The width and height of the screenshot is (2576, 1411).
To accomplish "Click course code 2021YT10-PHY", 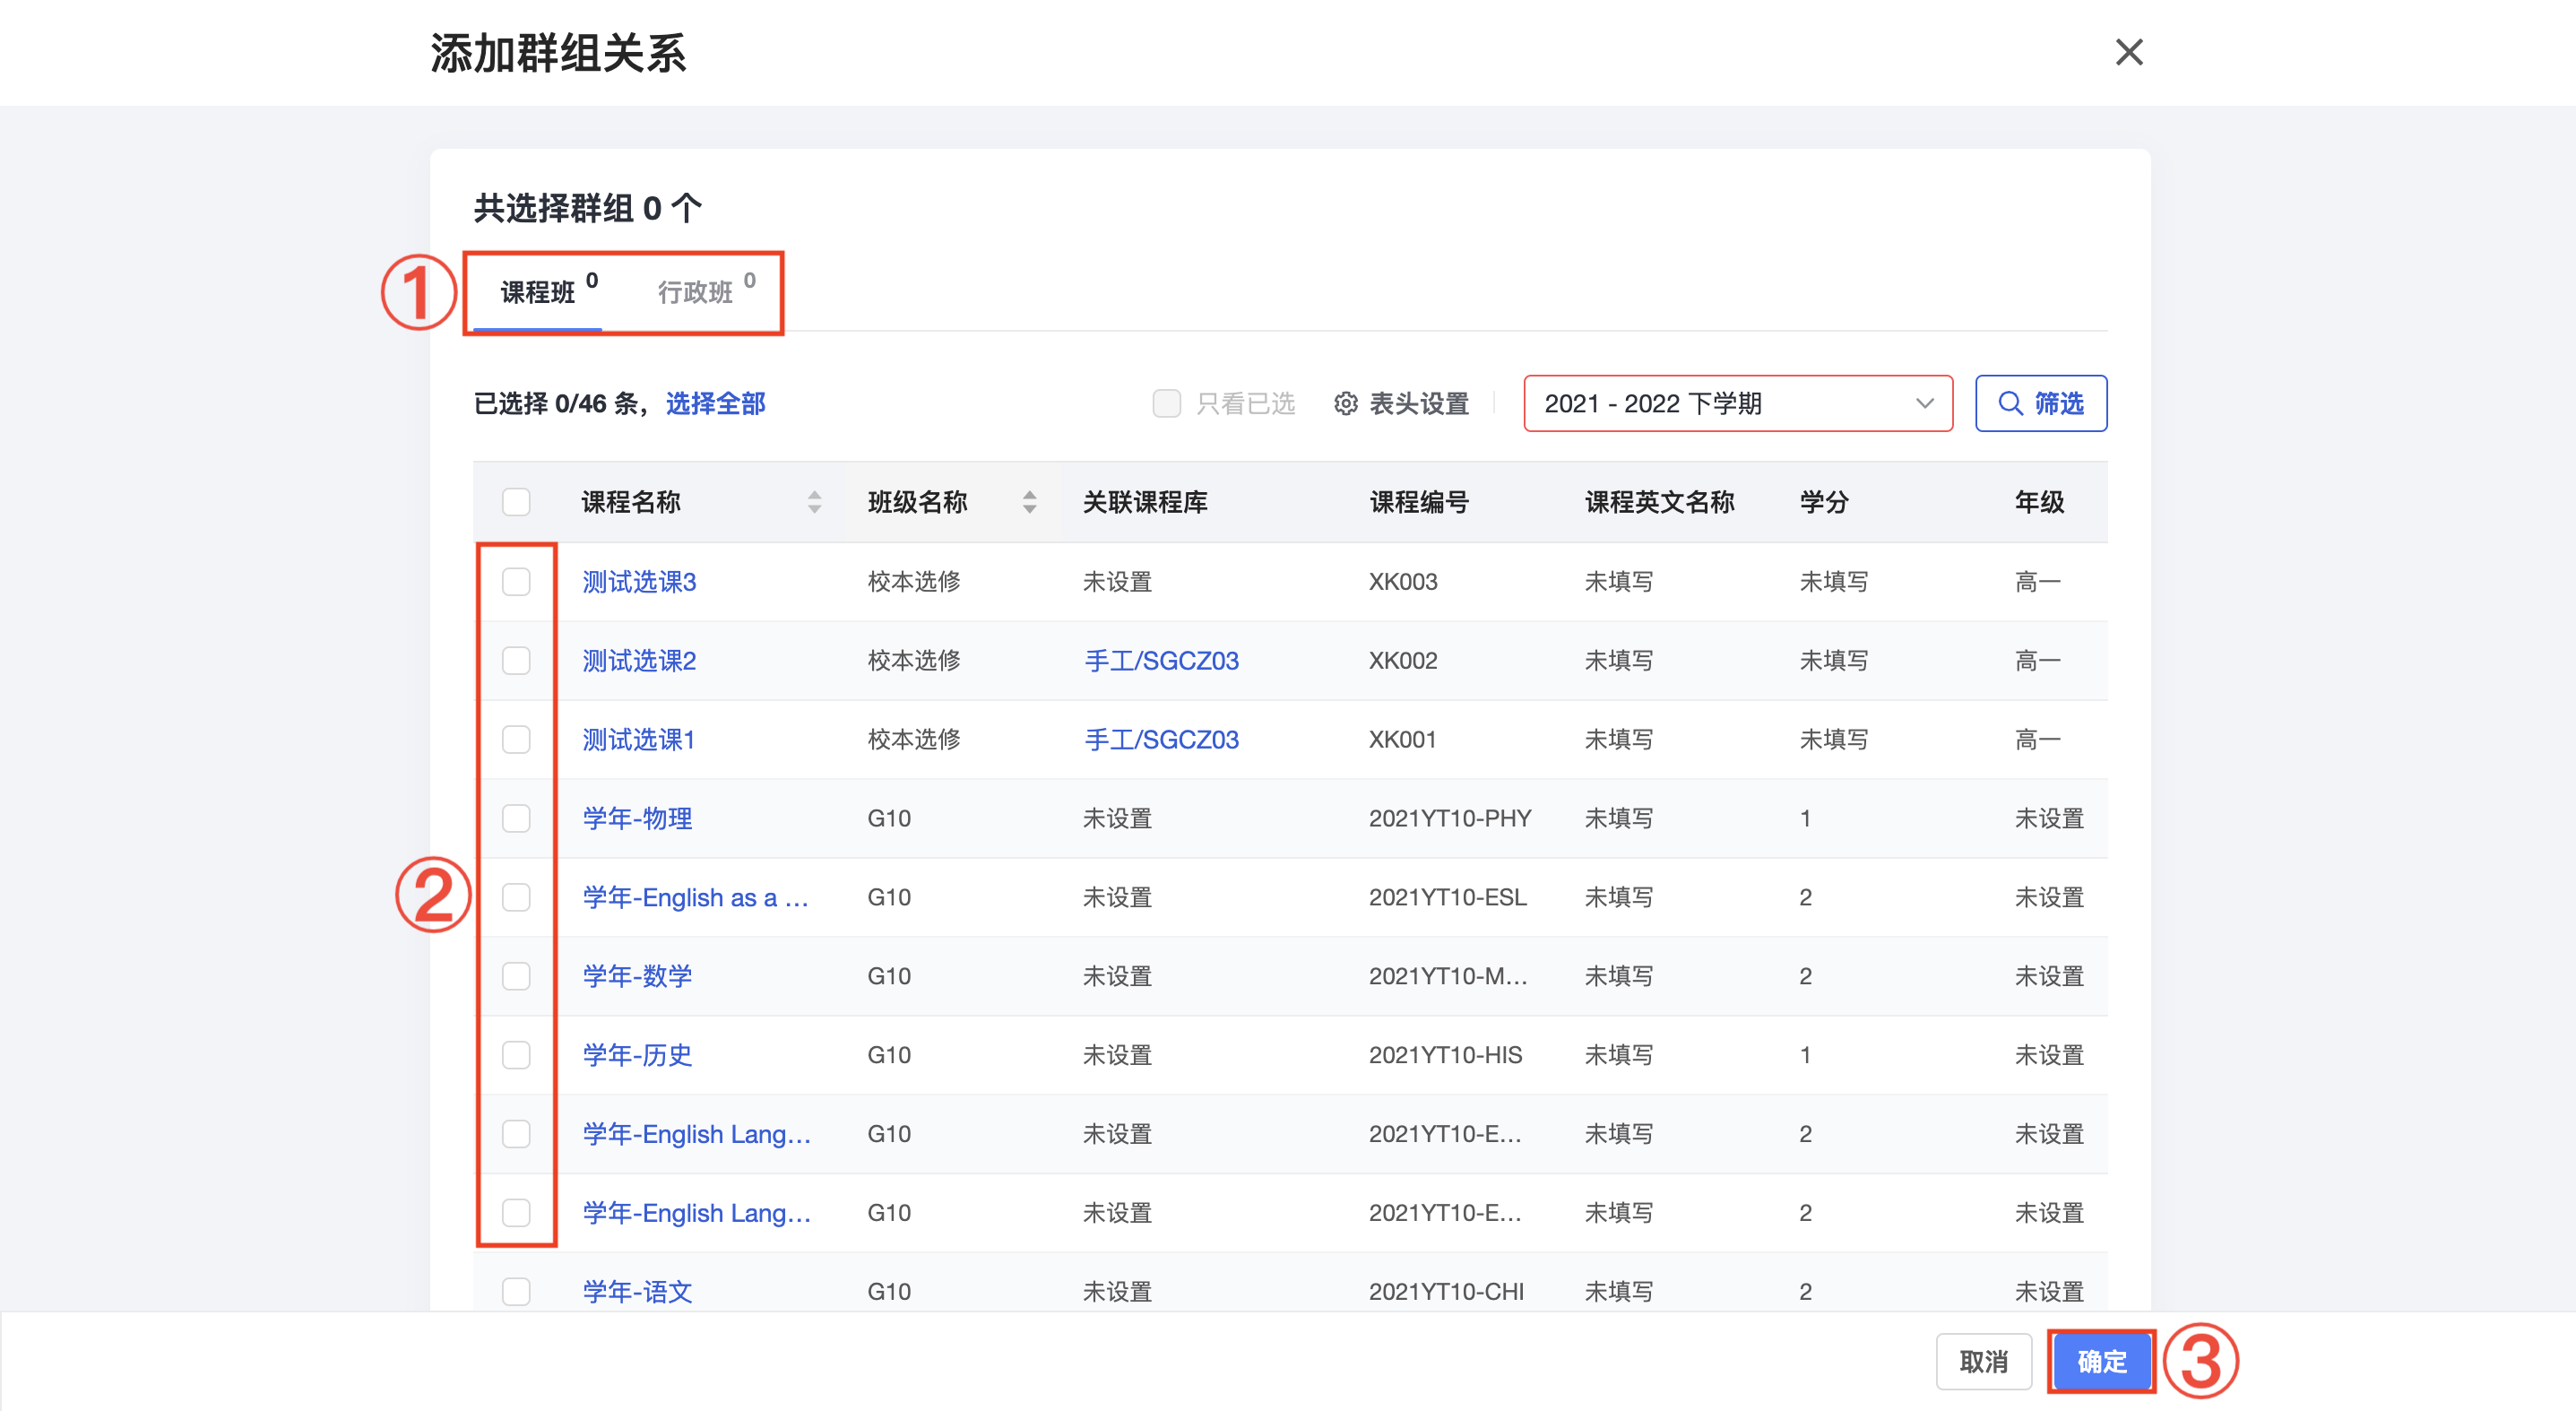I will pyautogui.click(x=1450, y=819).
